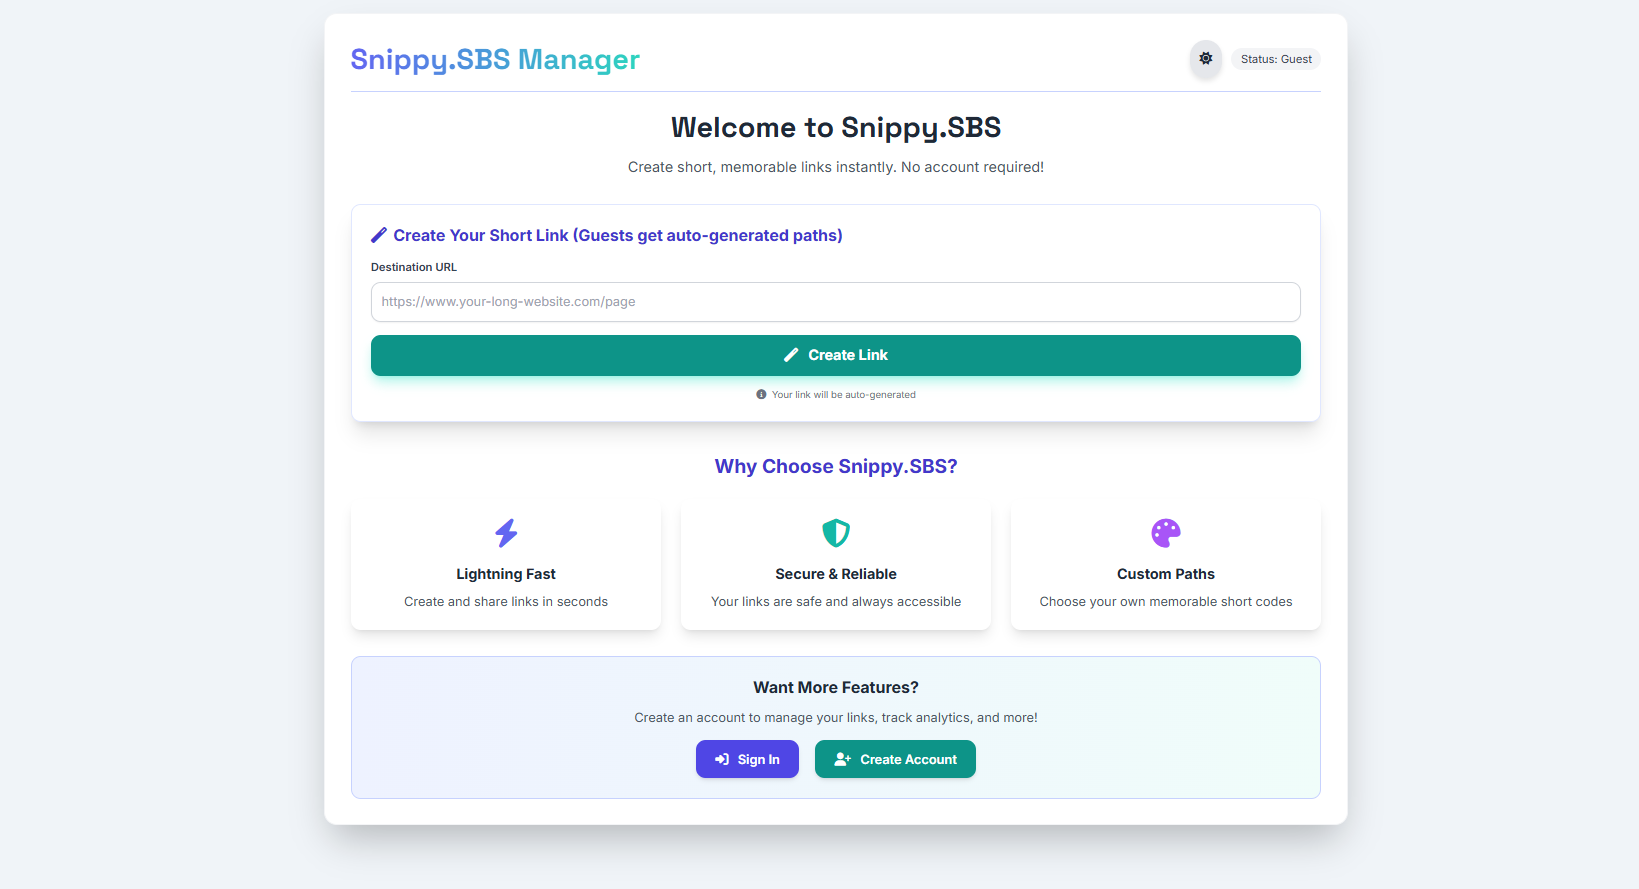Click the palette icon for Custom Paths
The height and width of the screenshot is (889, 1639).
click(x=1165, y=533)
